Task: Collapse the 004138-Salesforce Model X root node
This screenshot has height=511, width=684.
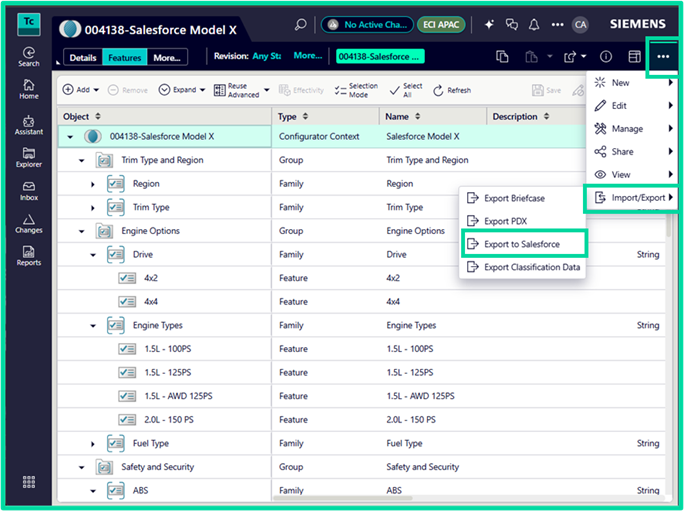Action: (x=70, y=137)
